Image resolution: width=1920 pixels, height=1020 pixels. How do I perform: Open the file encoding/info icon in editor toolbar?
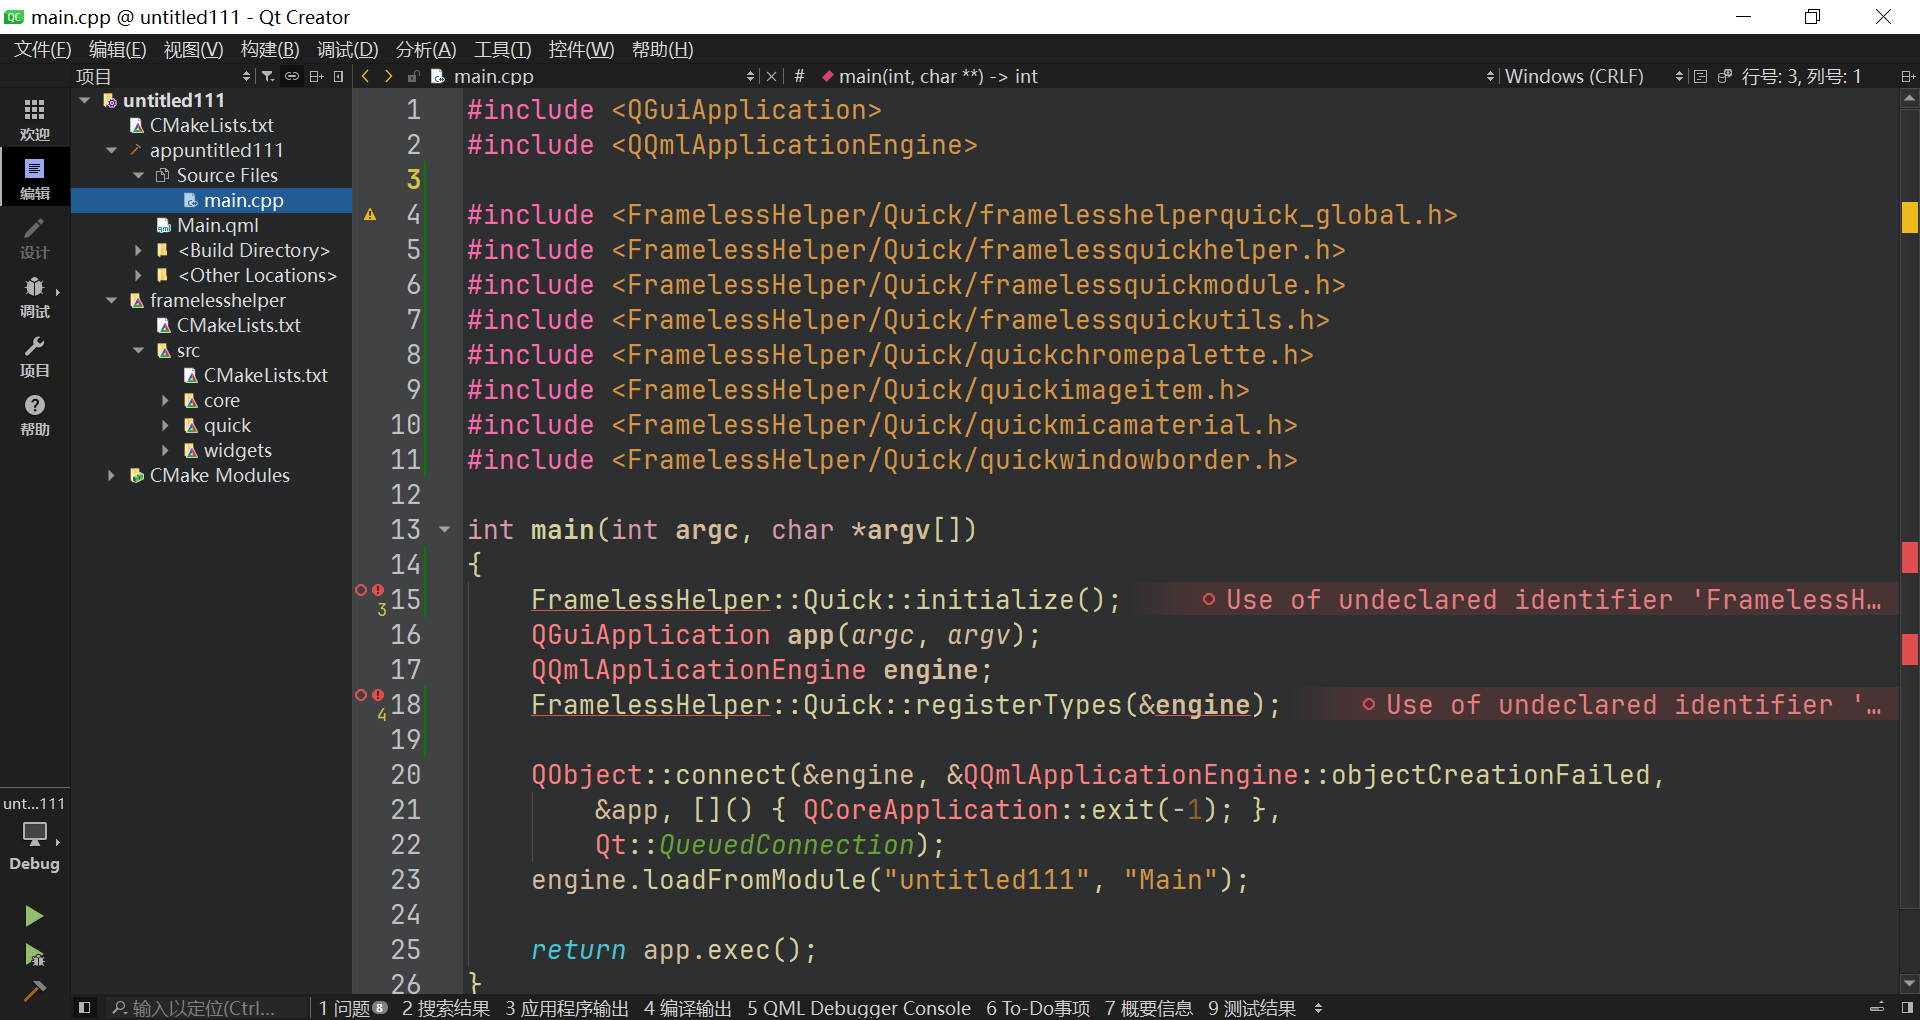pyautogui.click(x=1700, y=76)
